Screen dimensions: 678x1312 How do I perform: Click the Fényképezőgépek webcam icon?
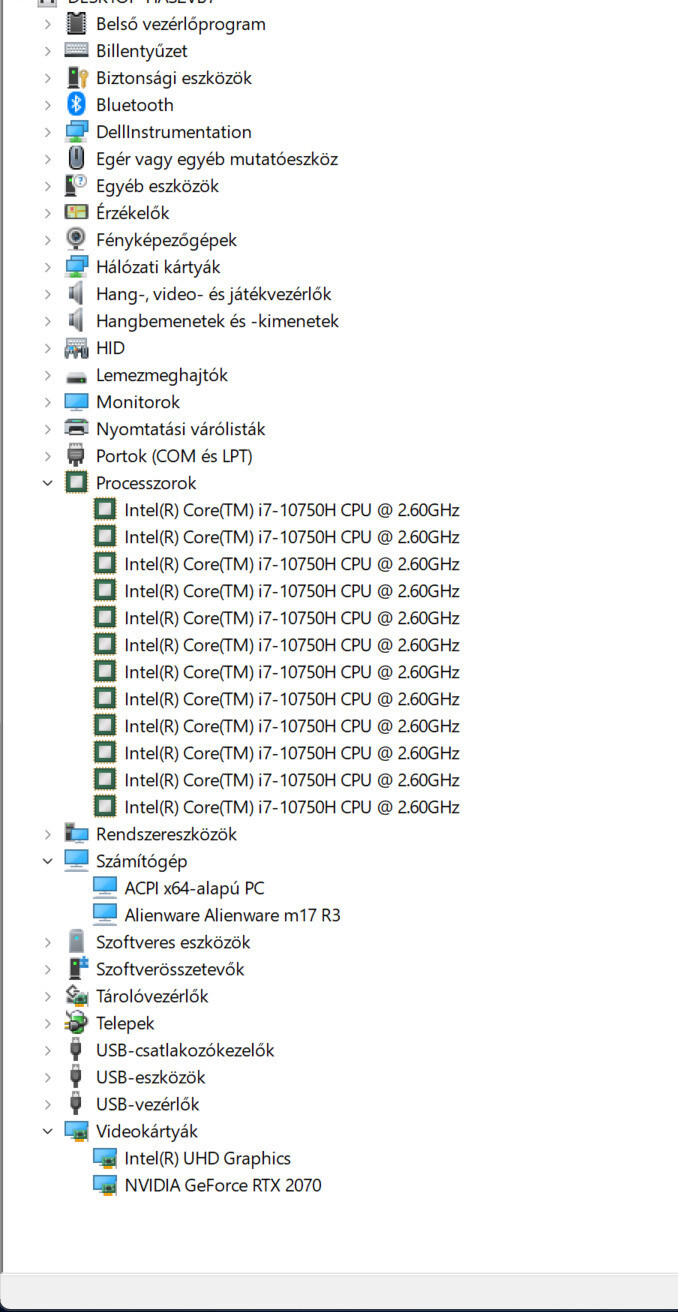pos(77,240)
